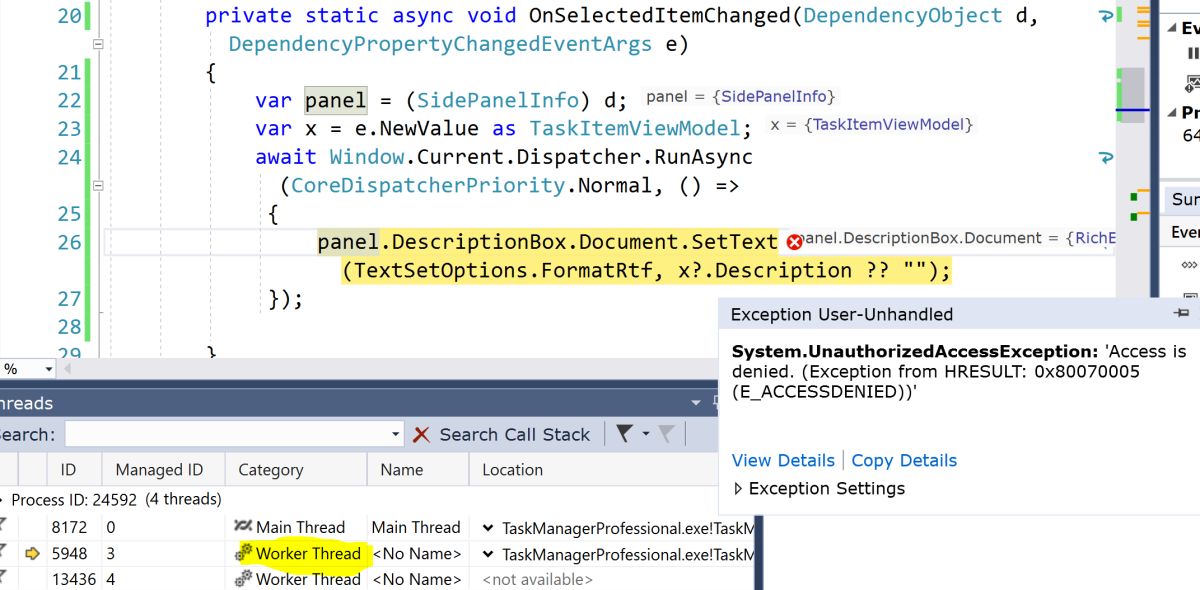Click the gear icon of Worker Thread 13436
This screenshot has height=590, width=1200.
pyautogui.click(x=244, y=579)
